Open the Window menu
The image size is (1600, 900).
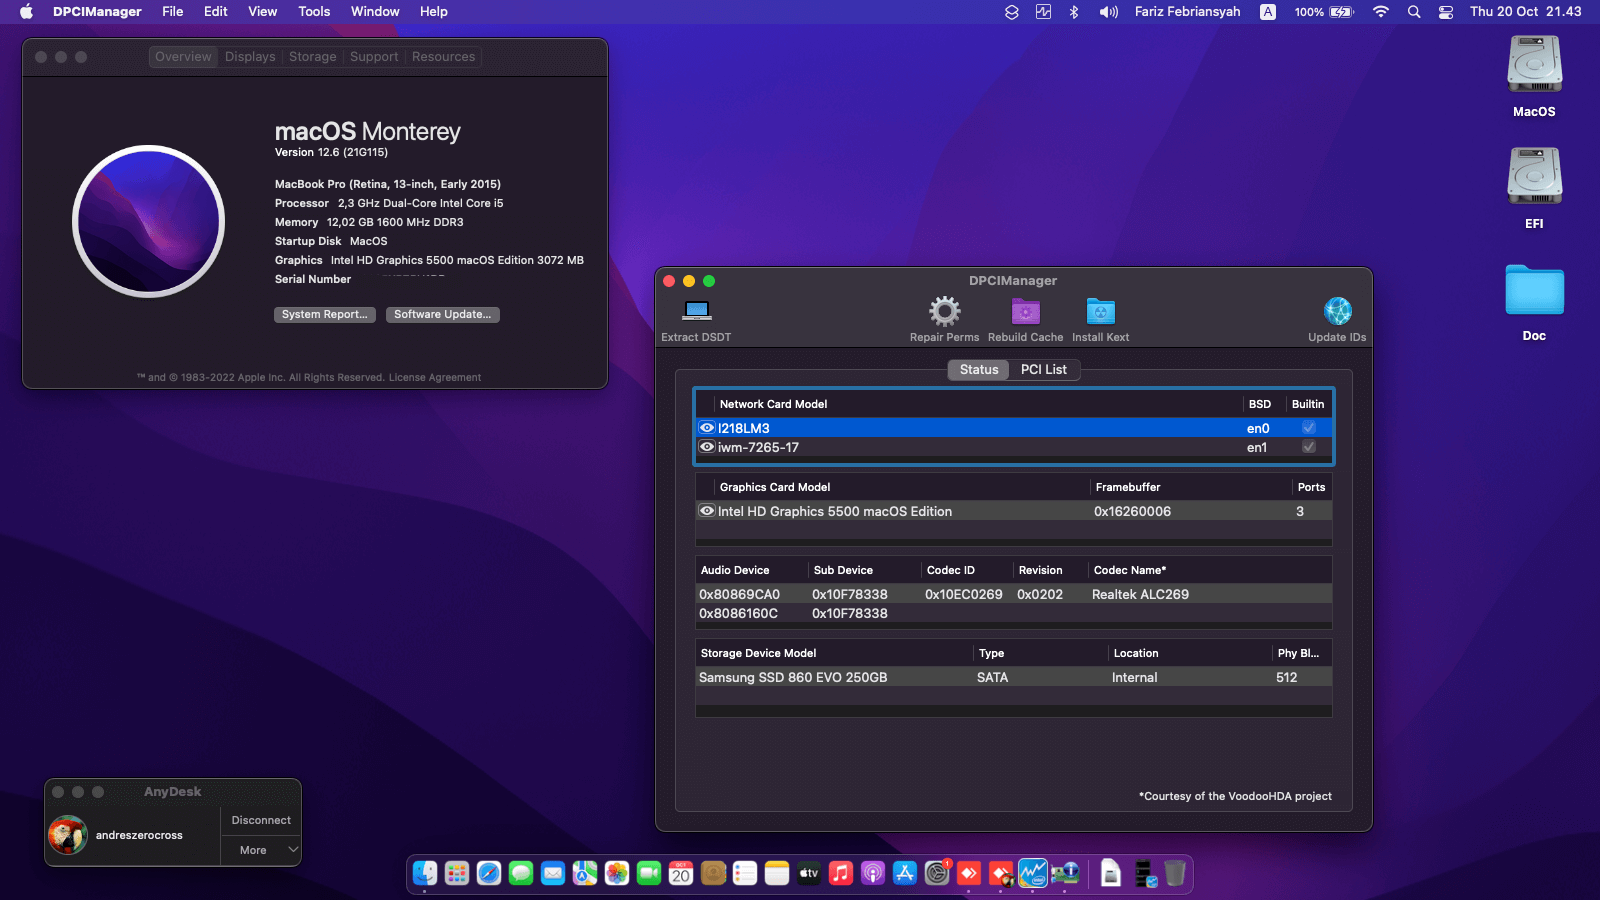tap(375, 12)
